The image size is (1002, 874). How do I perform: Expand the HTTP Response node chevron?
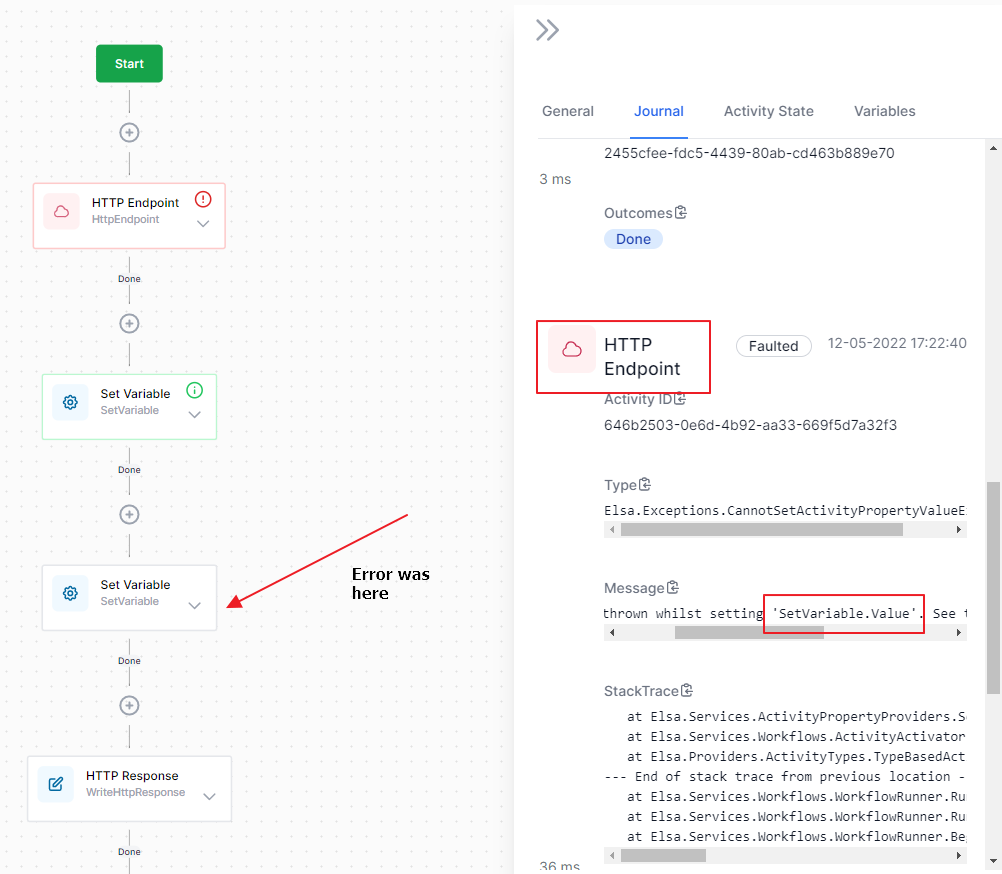tap(210, 797)
